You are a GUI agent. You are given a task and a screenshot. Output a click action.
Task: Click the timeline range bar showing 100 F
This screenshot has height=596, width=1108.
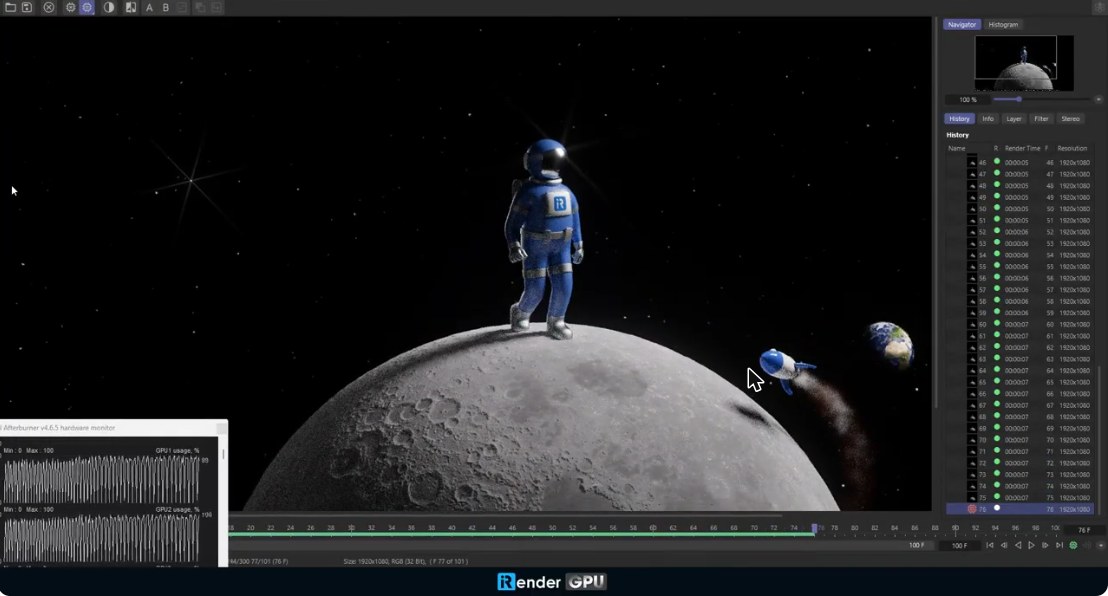[583, 546]
